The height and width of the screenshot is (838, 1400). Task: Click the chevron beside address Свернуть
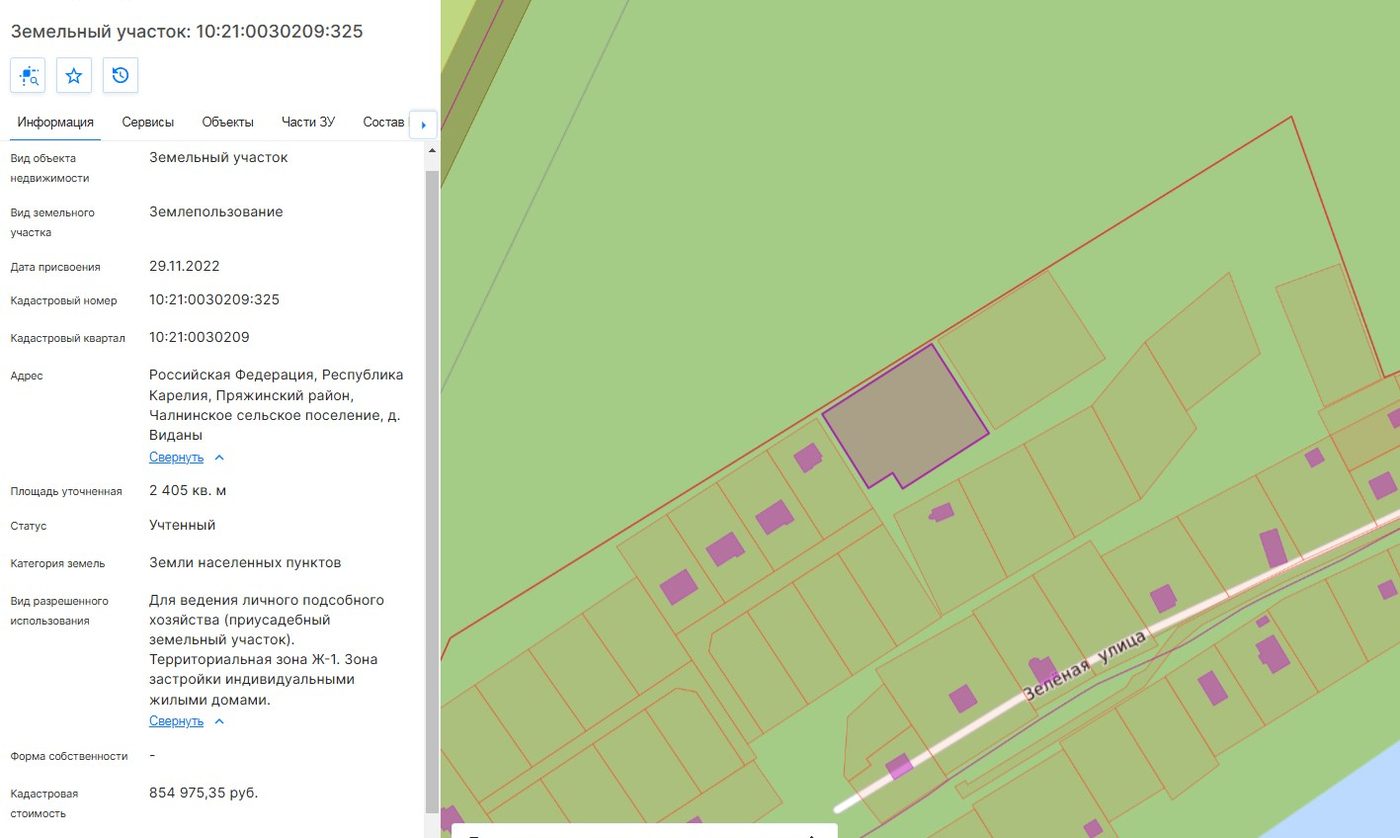pyautogui.click(x=220, y=458)
